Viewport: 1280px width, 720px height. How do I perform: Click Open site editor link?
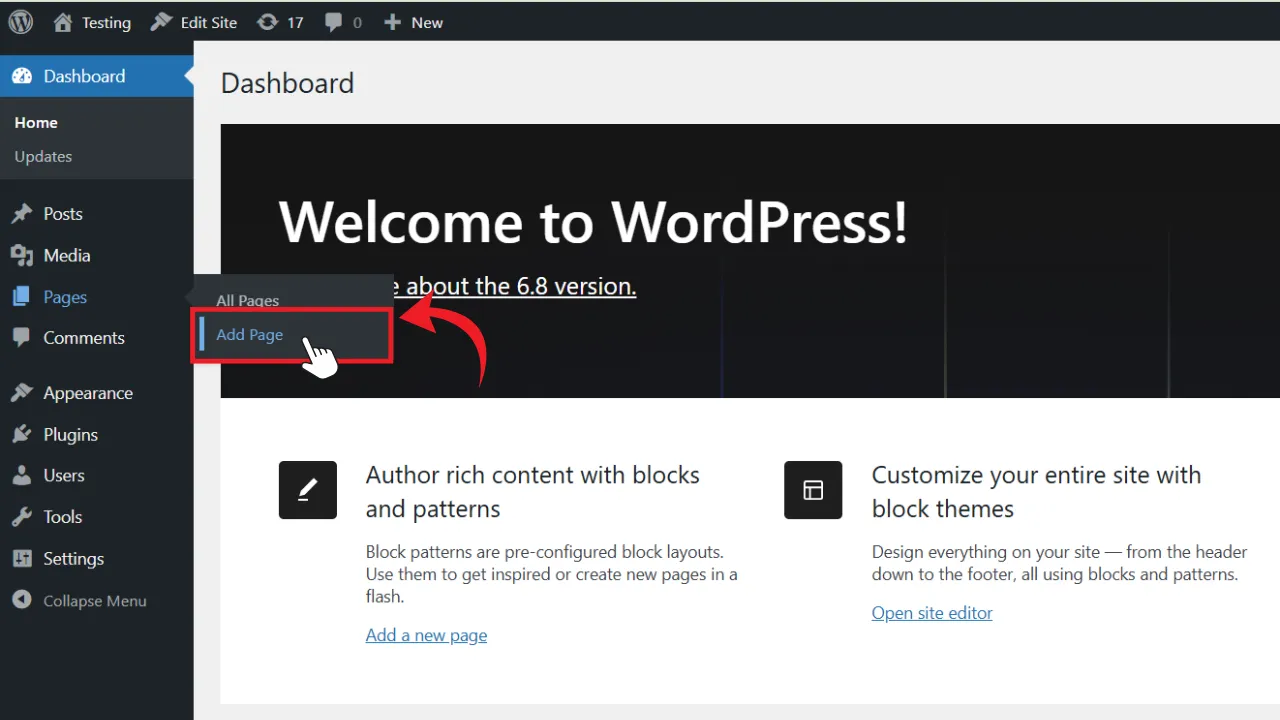click(932, 613)
